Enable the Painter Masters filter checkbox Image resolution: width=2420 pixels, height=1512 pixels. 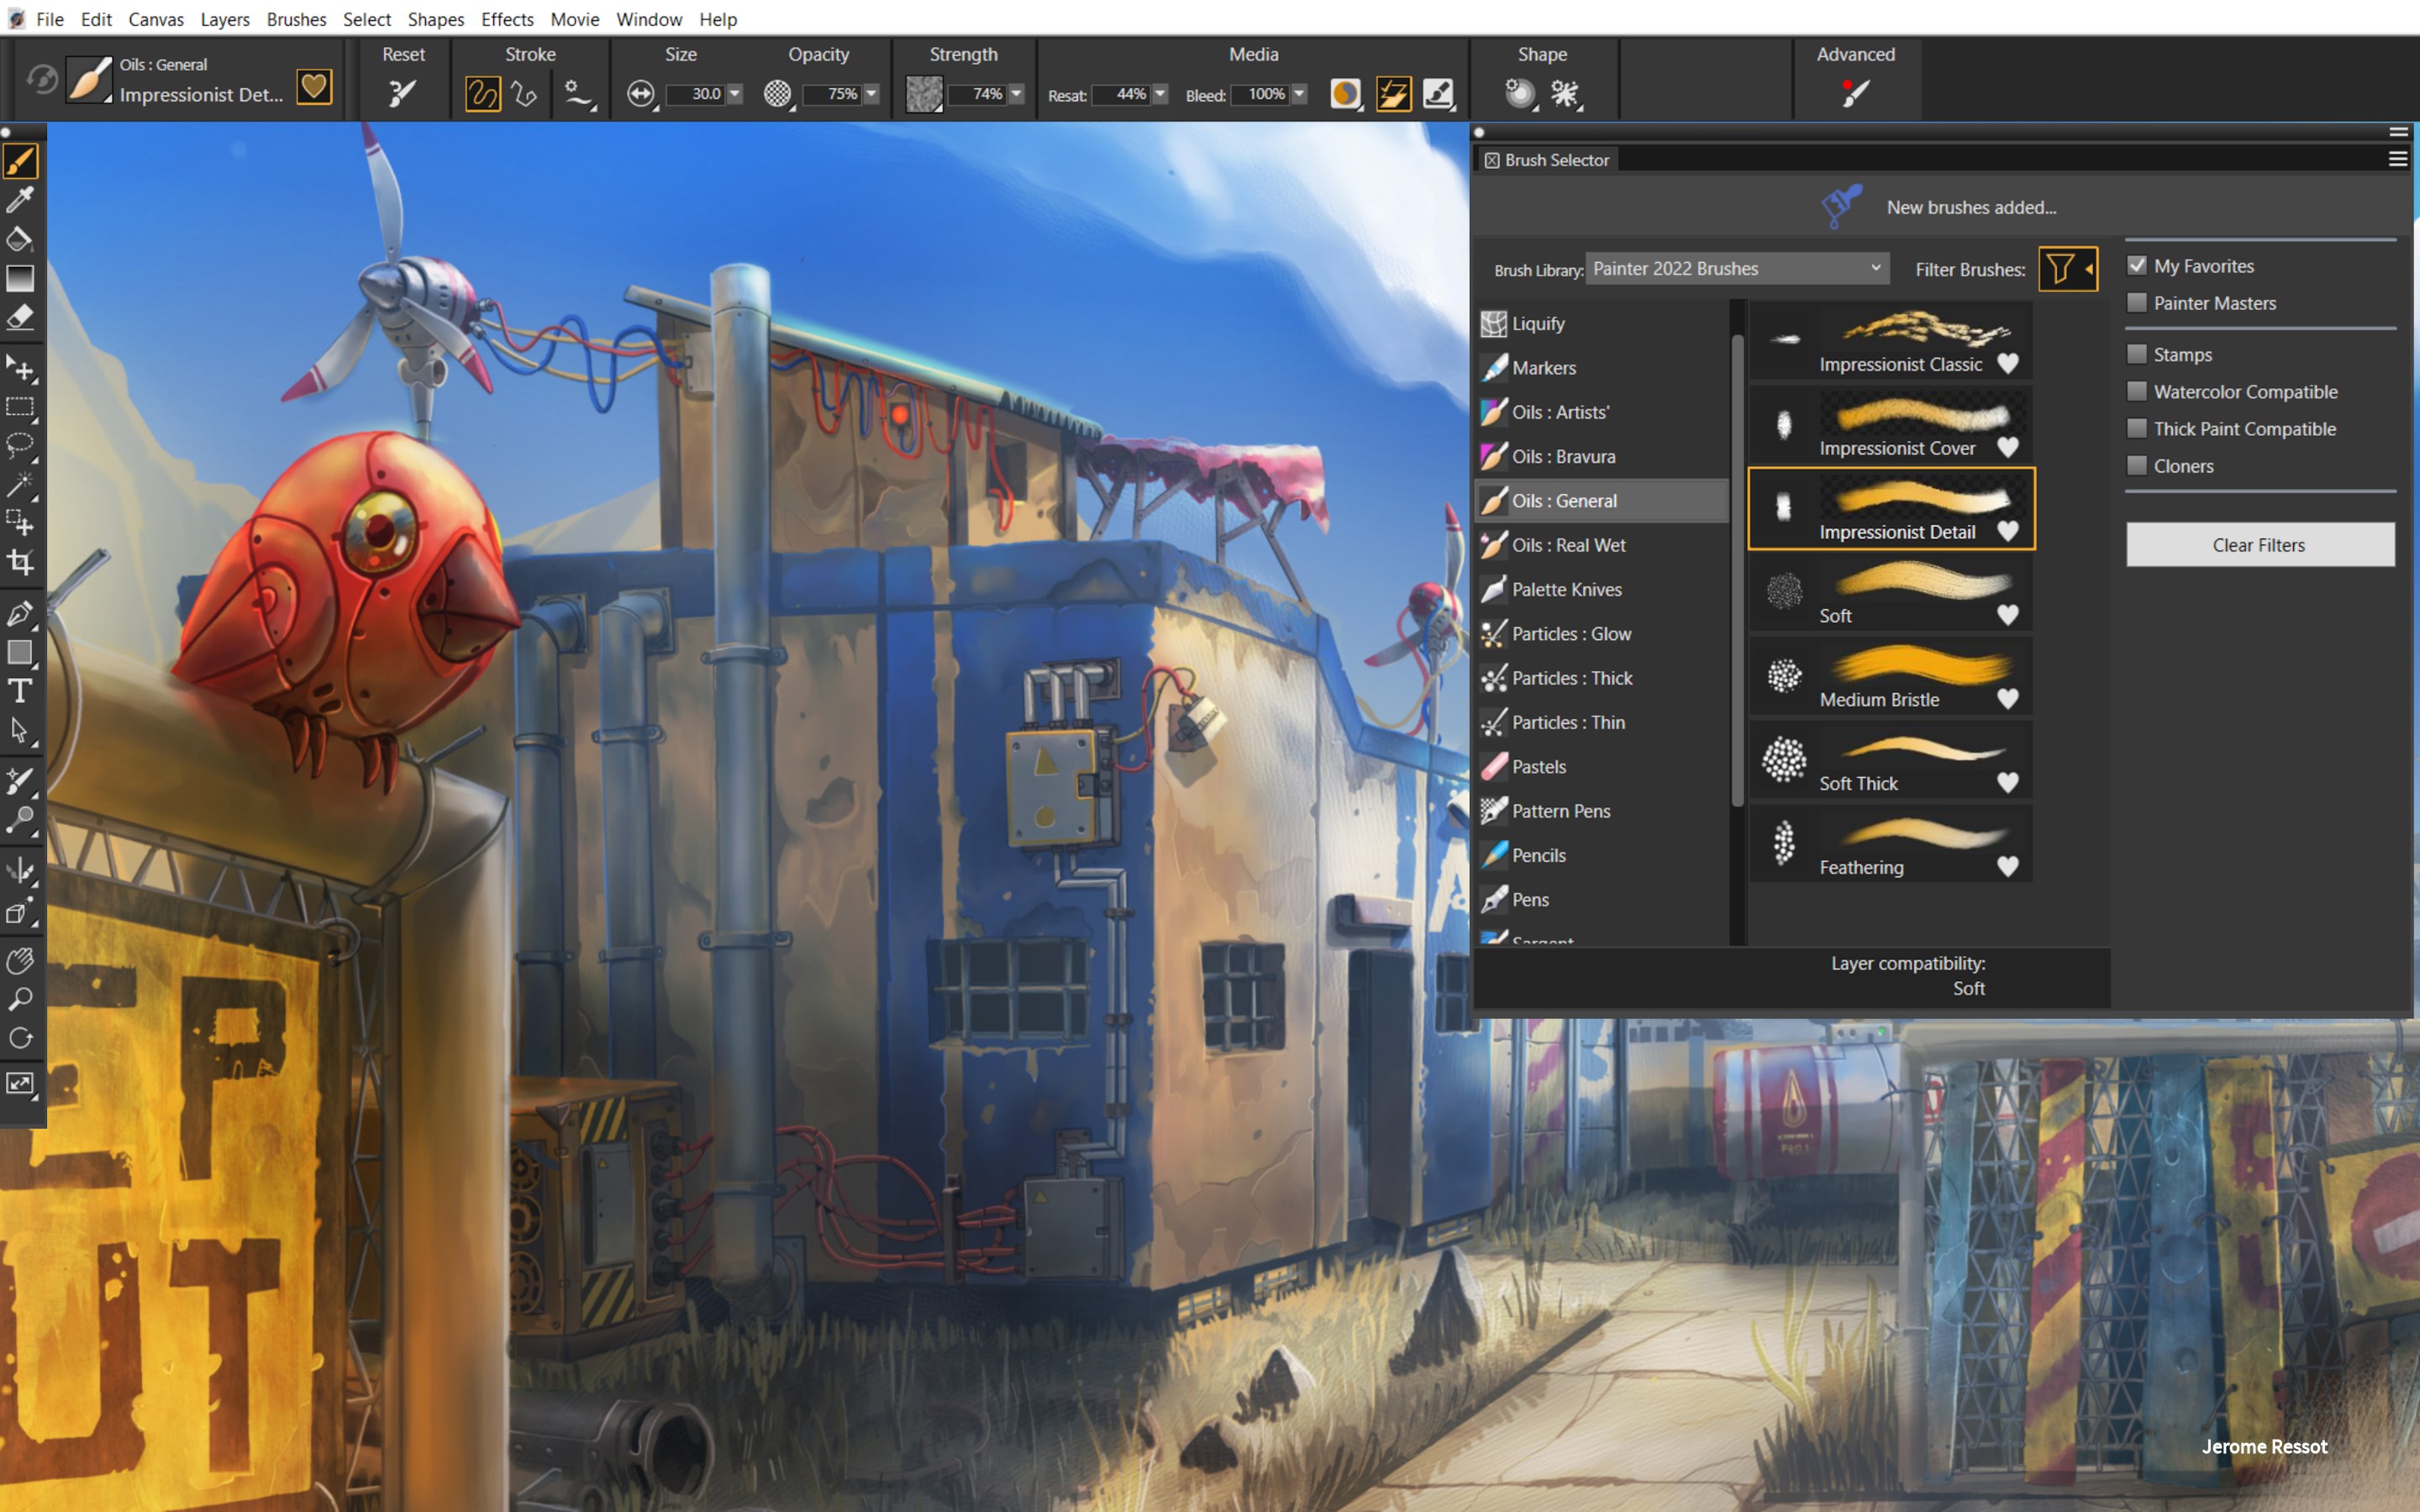[2138, 302]
